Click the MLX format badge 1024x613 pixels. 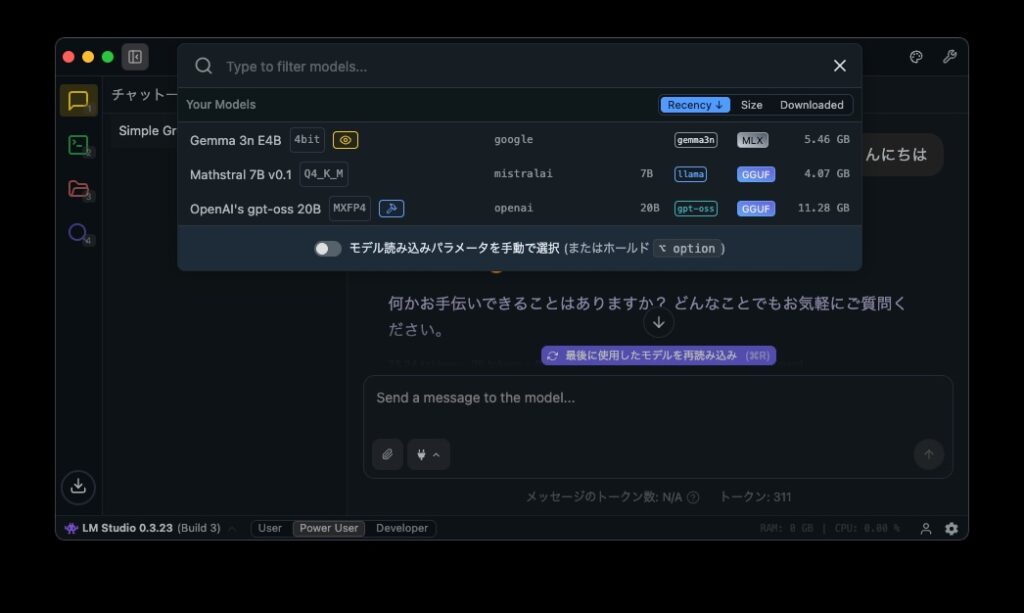tap(752, 140)
